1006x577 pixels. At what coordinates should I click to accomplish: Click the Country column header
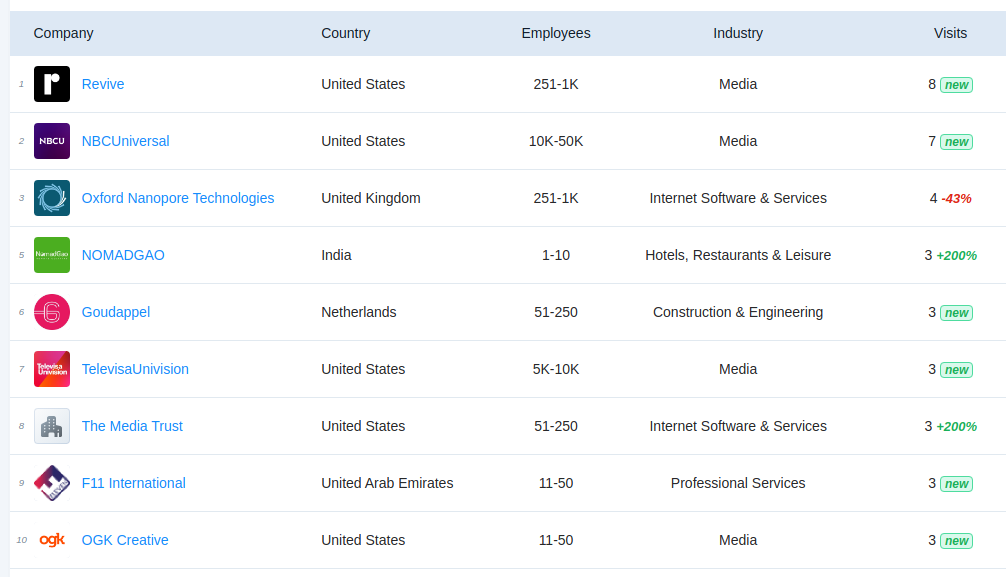345,33
